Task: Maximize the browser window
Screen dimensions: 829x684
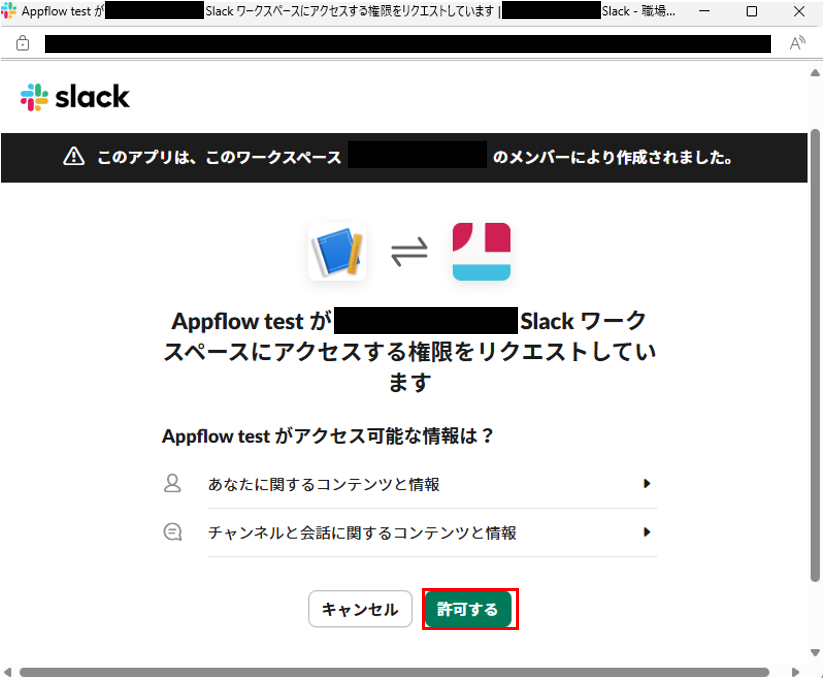Action: [x=751, y=12]
